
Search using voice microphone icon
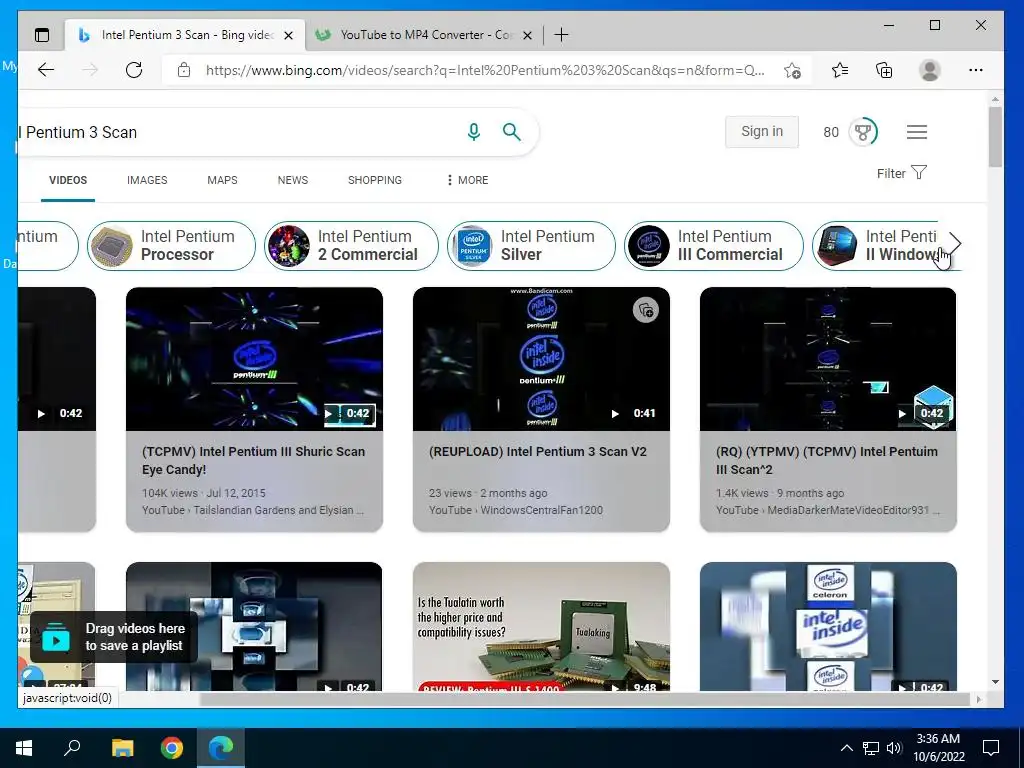point(473,132)
